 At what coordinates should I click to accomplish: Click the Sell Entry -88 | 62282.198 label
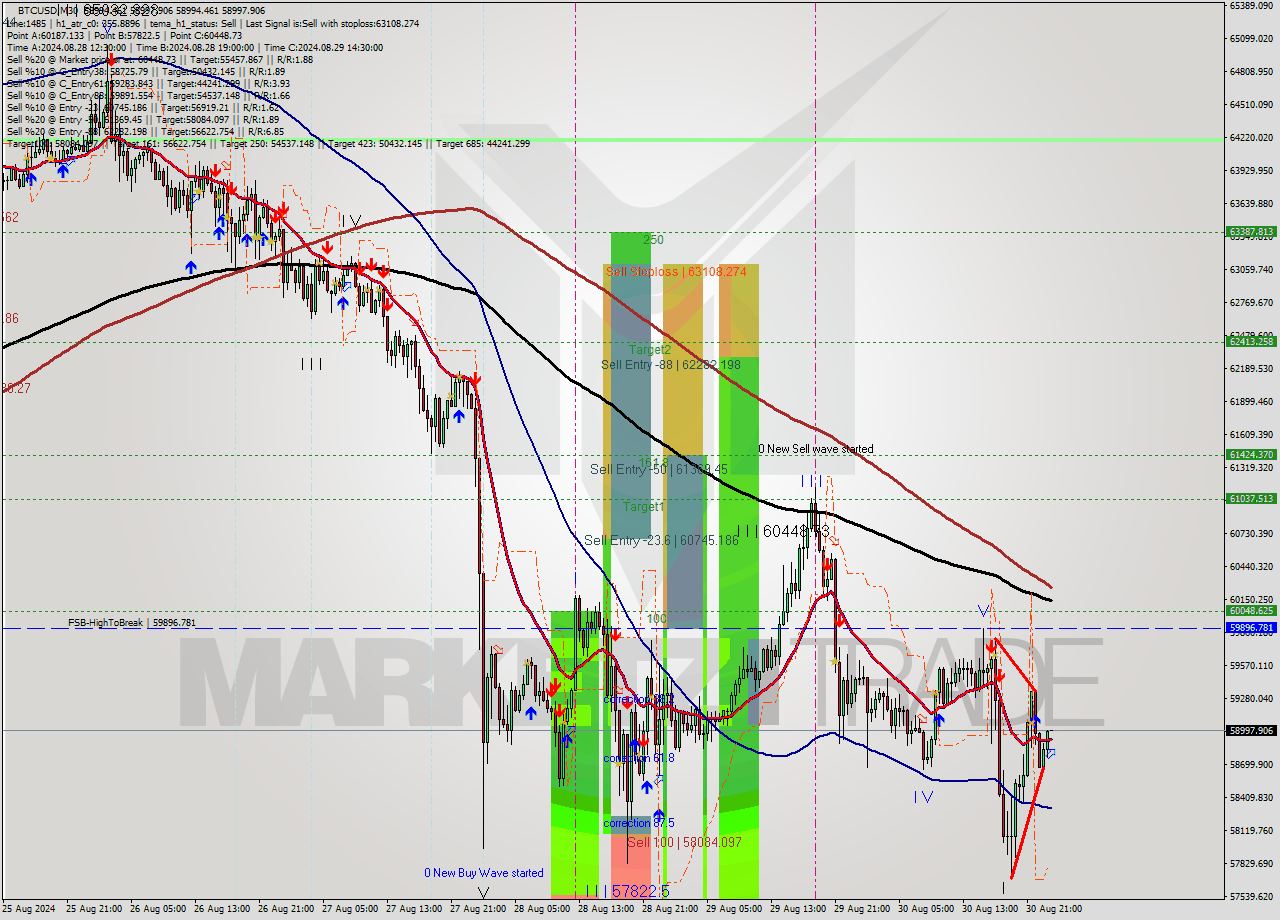[x=671, y=365]
